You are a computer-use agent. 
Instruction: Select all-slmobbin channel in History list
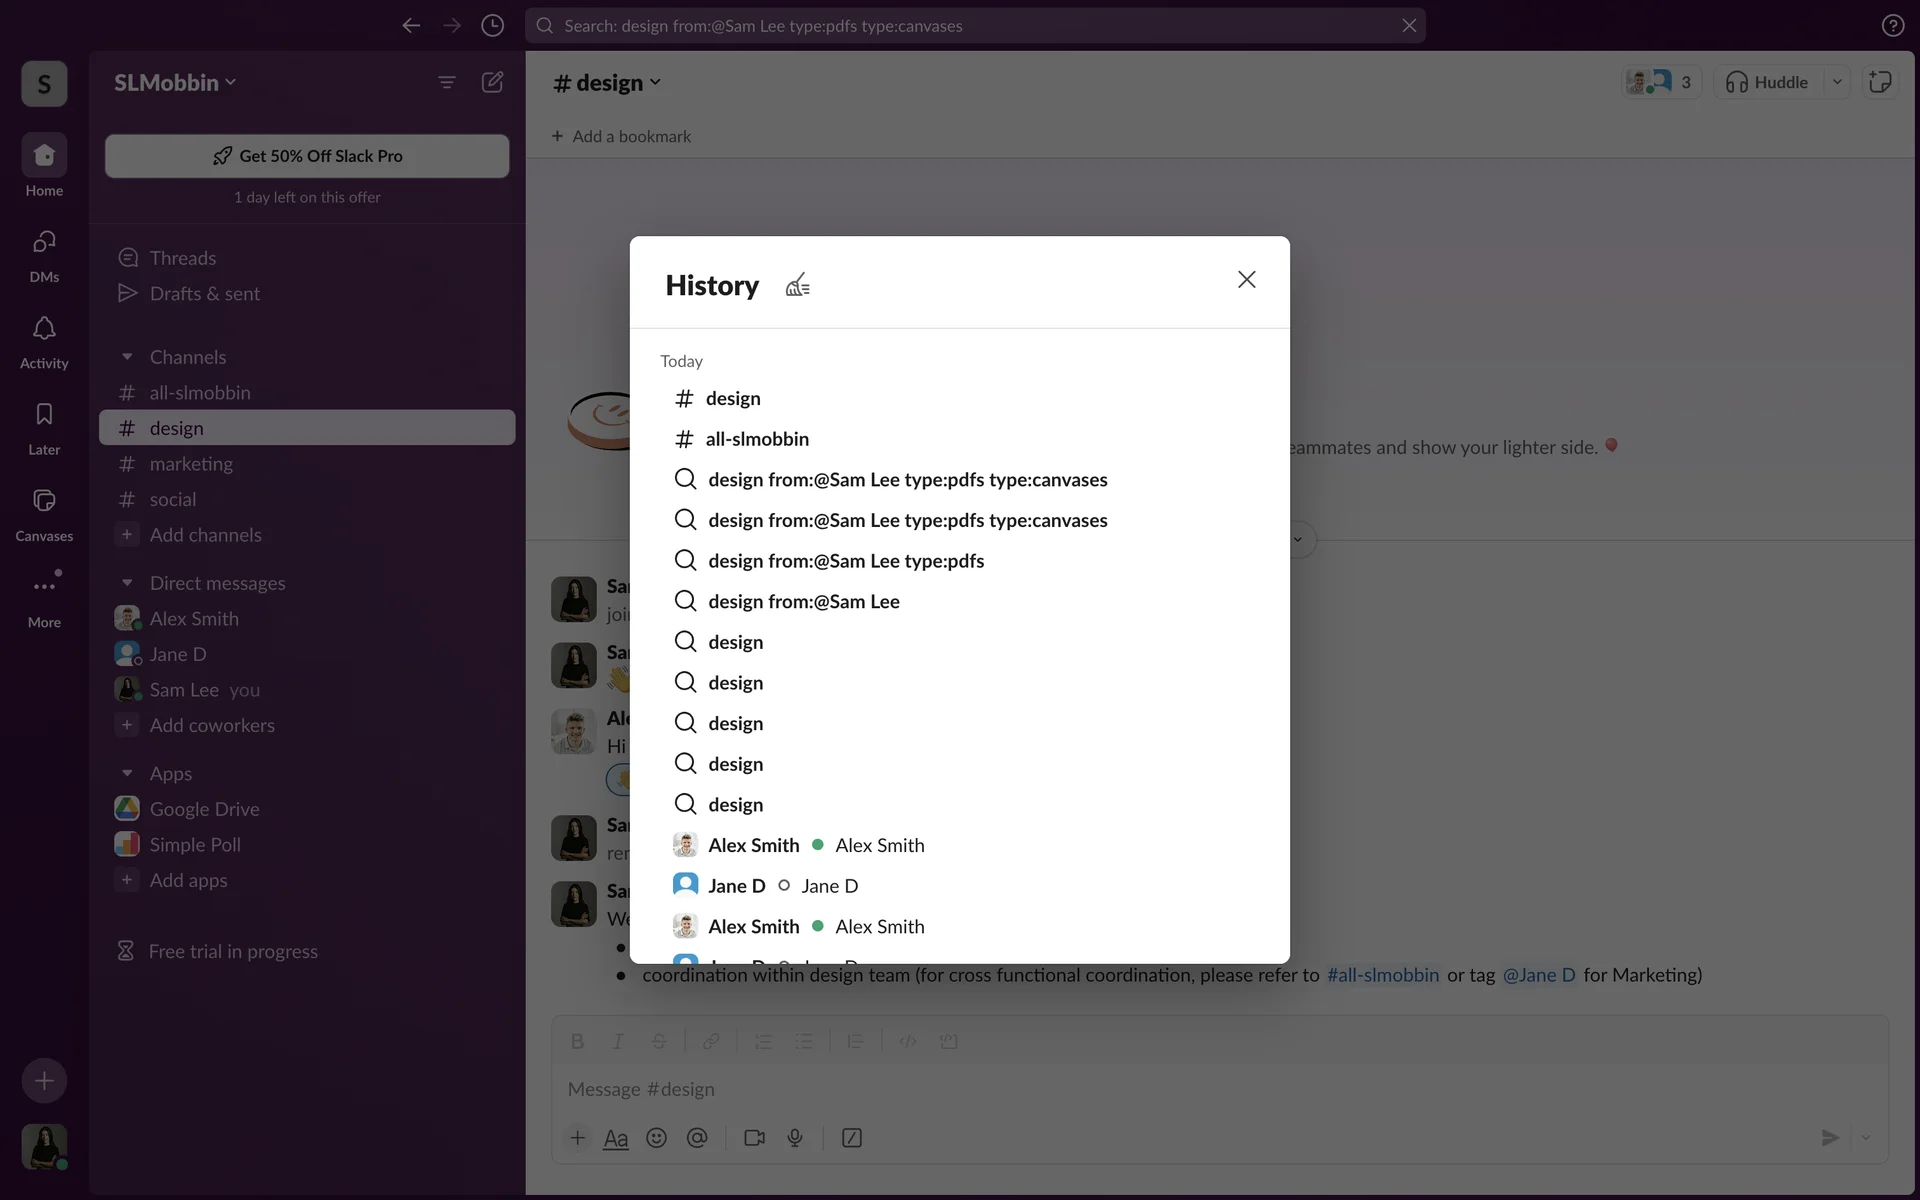click(x=757, y=439)
